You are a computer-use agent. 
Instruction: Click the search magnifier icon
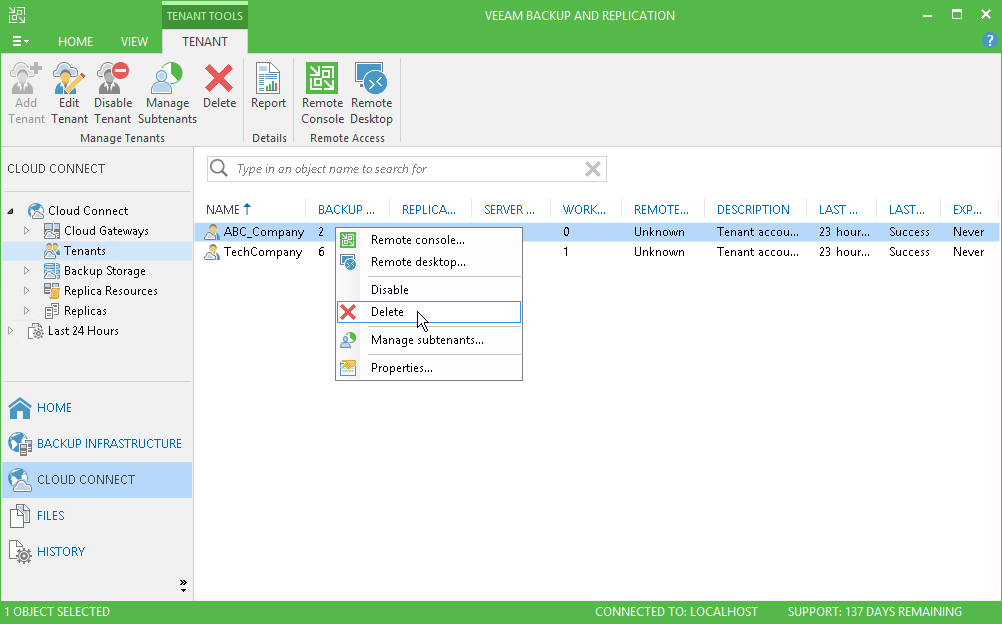219,168
